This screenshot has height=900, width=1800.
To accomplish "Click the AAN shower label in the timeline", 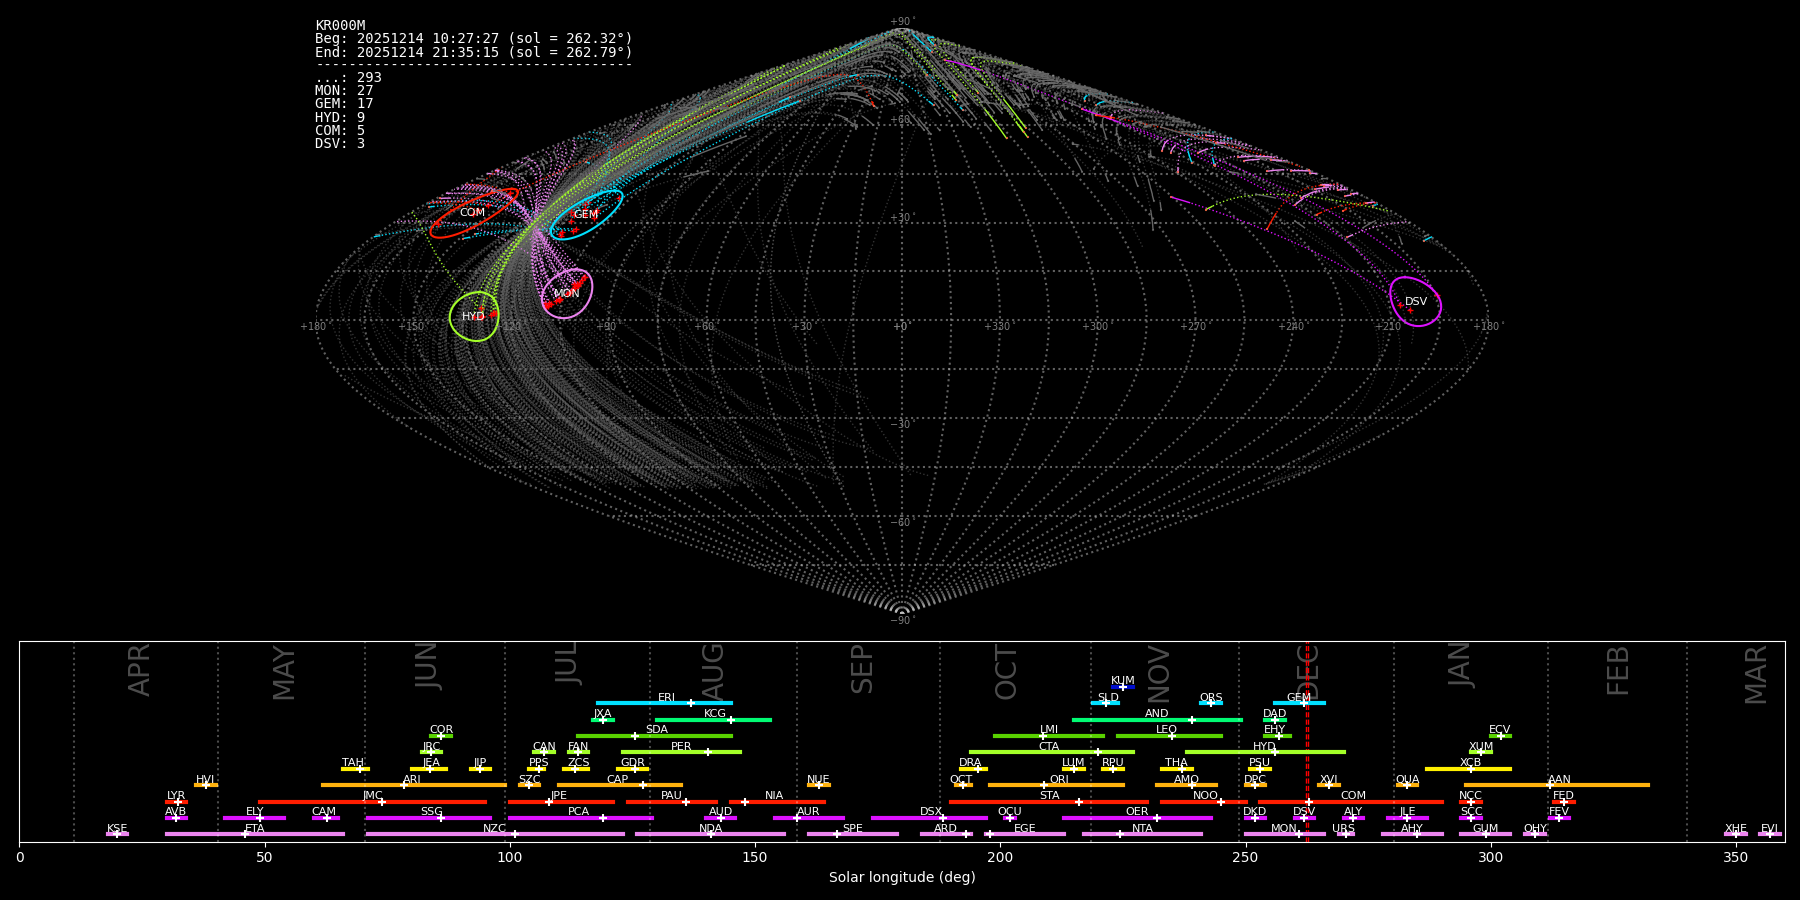I will [1559, 779].
